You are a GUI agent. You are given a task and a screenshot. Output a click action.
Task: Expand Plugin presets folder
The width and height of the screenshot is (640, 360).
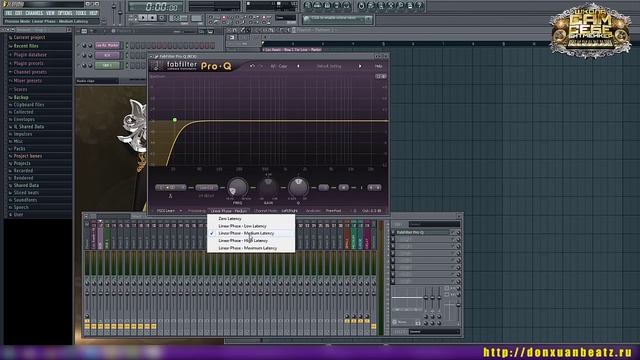coord(29,63)
